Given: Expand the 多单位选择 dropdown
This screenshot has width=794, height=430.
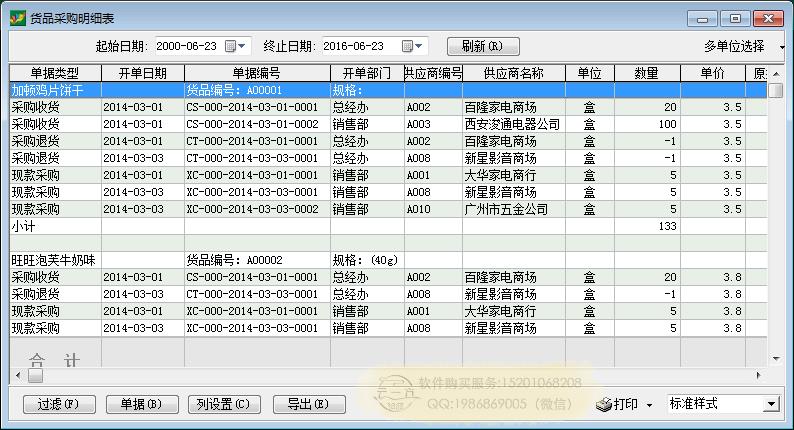Looking at the screenshot, I should pos(781,46).
